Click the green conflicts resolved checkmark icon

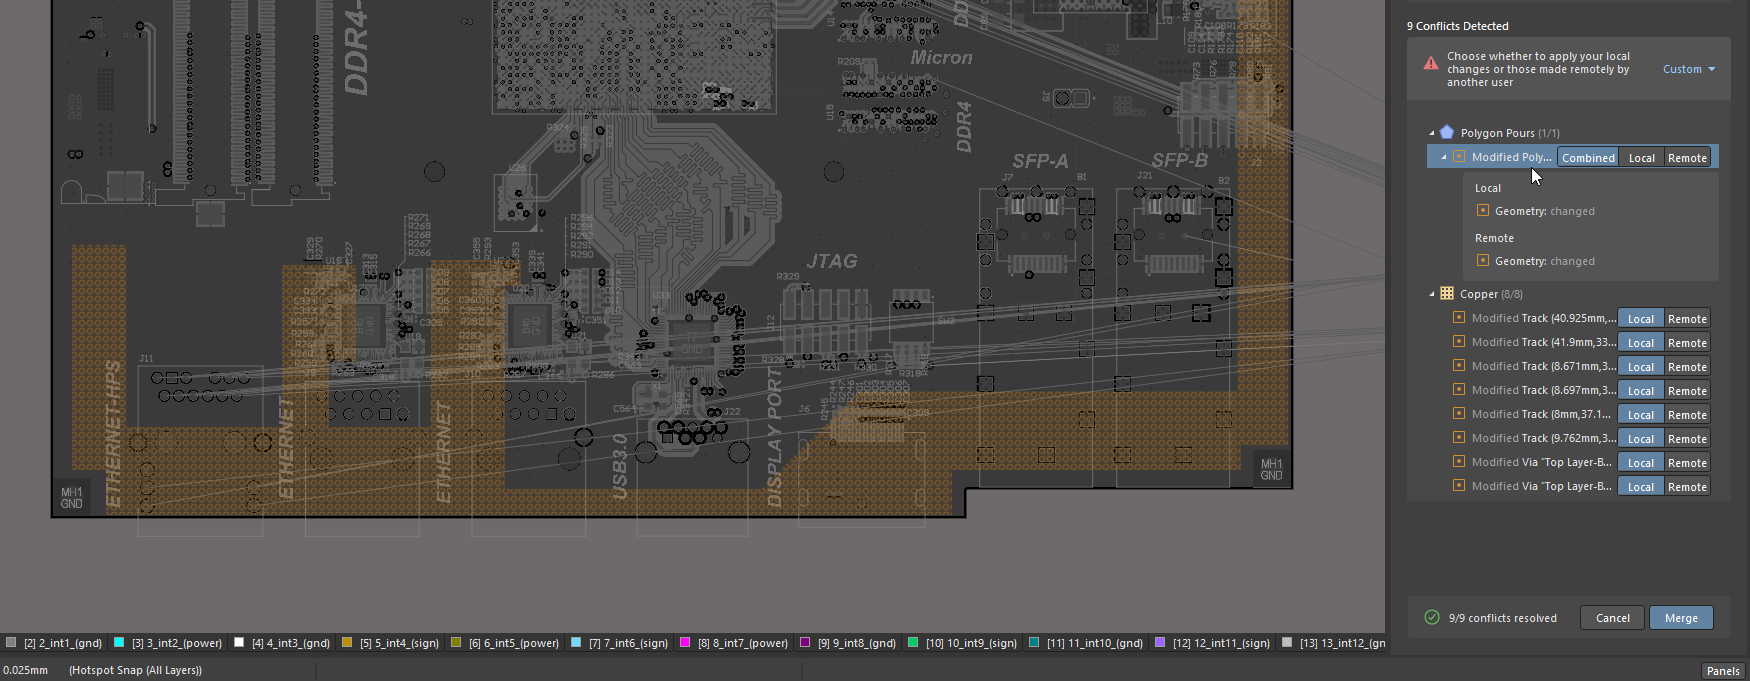pyautogui.click(x=1431, y=617)
